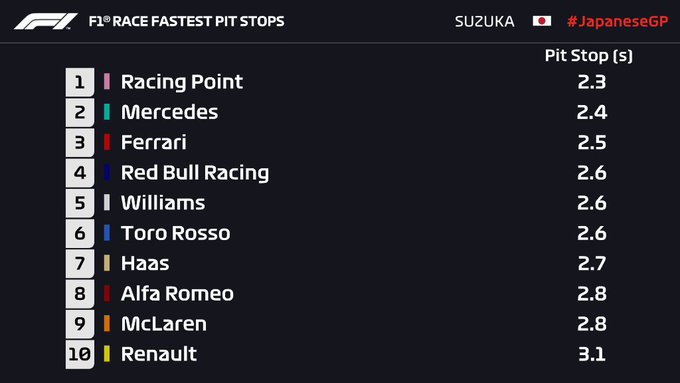
Task: Click the Haas team name
Action: pyautogui.click(x=145, y=263)
